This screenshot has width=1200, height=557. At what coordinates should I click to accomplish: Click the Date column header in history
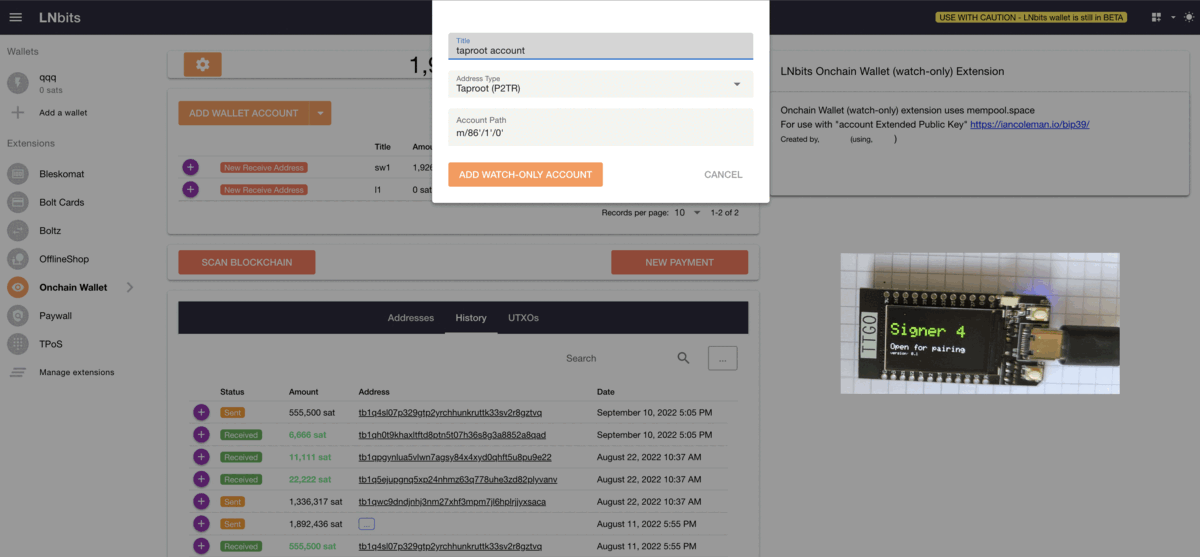click(606, 392)
